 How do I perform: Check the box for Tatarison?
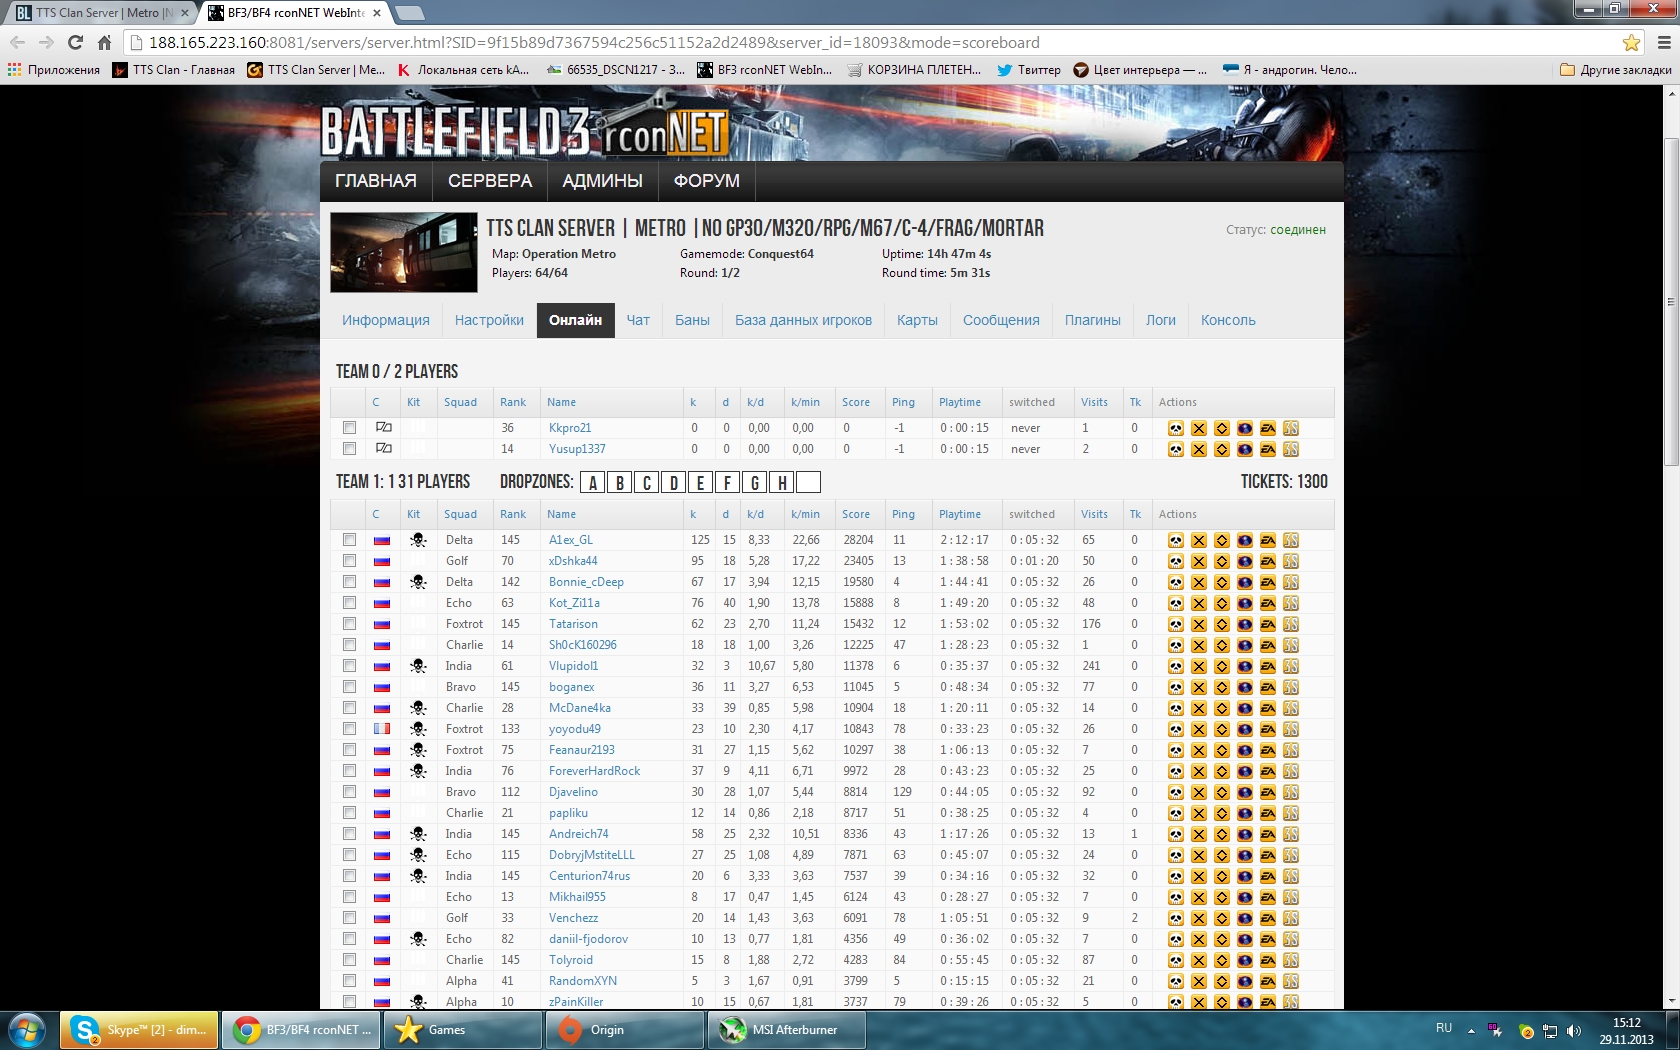pyautogui.click(x=349, y=624)
